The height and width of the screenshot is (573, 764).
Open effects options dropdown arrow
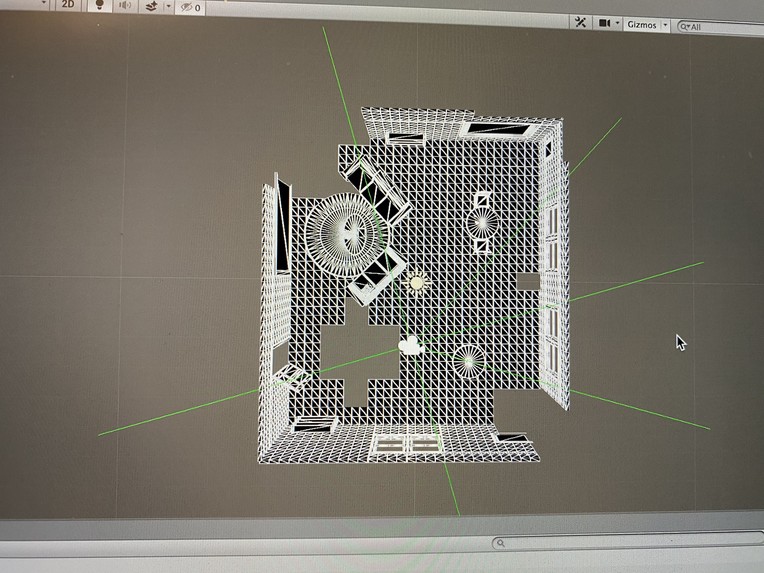pos(169,7)
